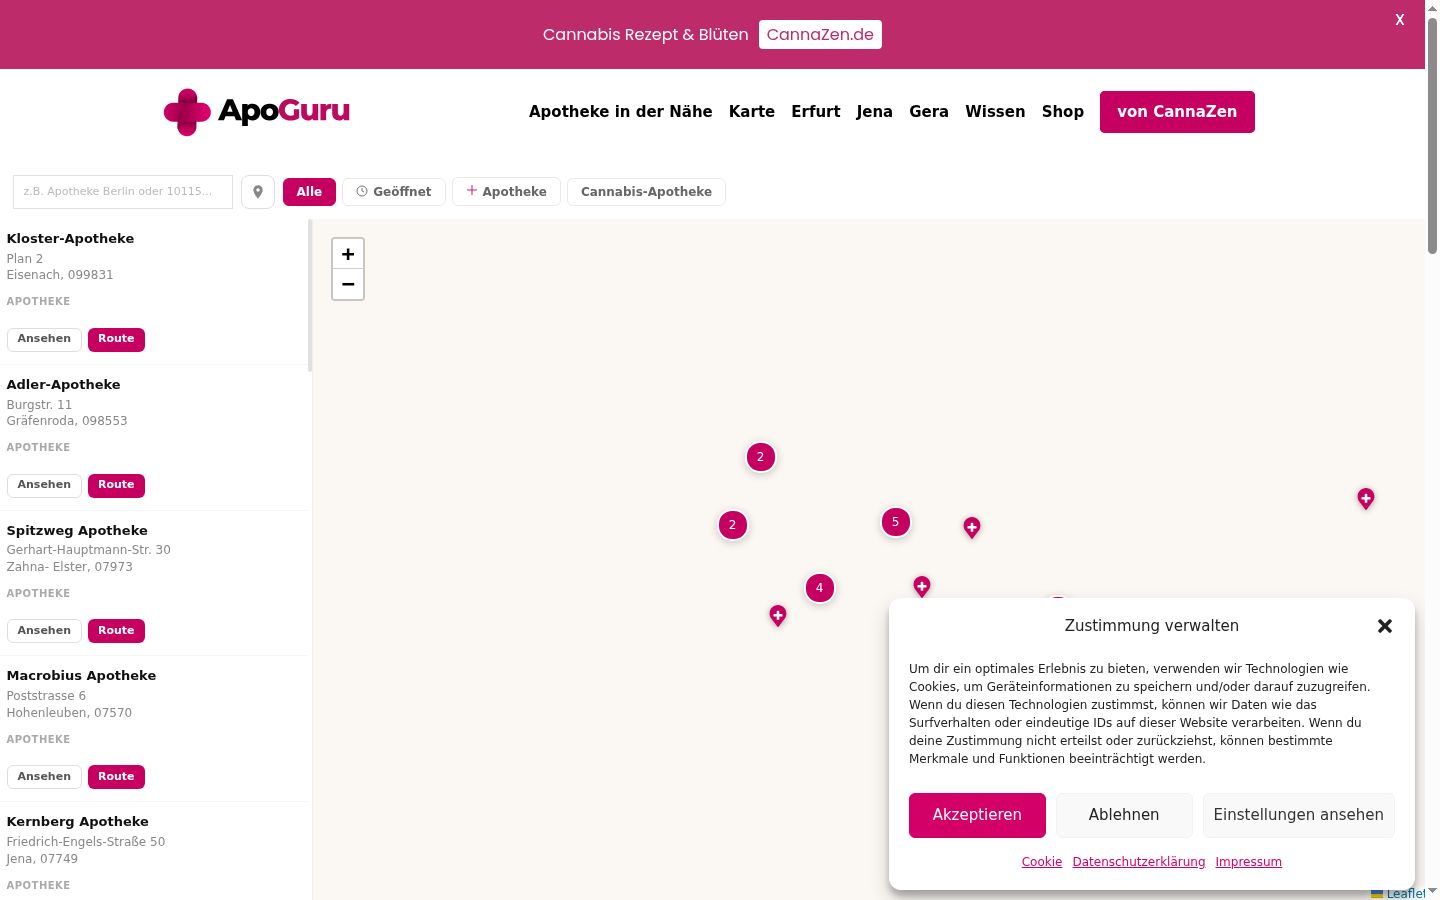Open CannaZen.de banner link
Viewport: 1440px width, 900px height.
coord(820,34)
